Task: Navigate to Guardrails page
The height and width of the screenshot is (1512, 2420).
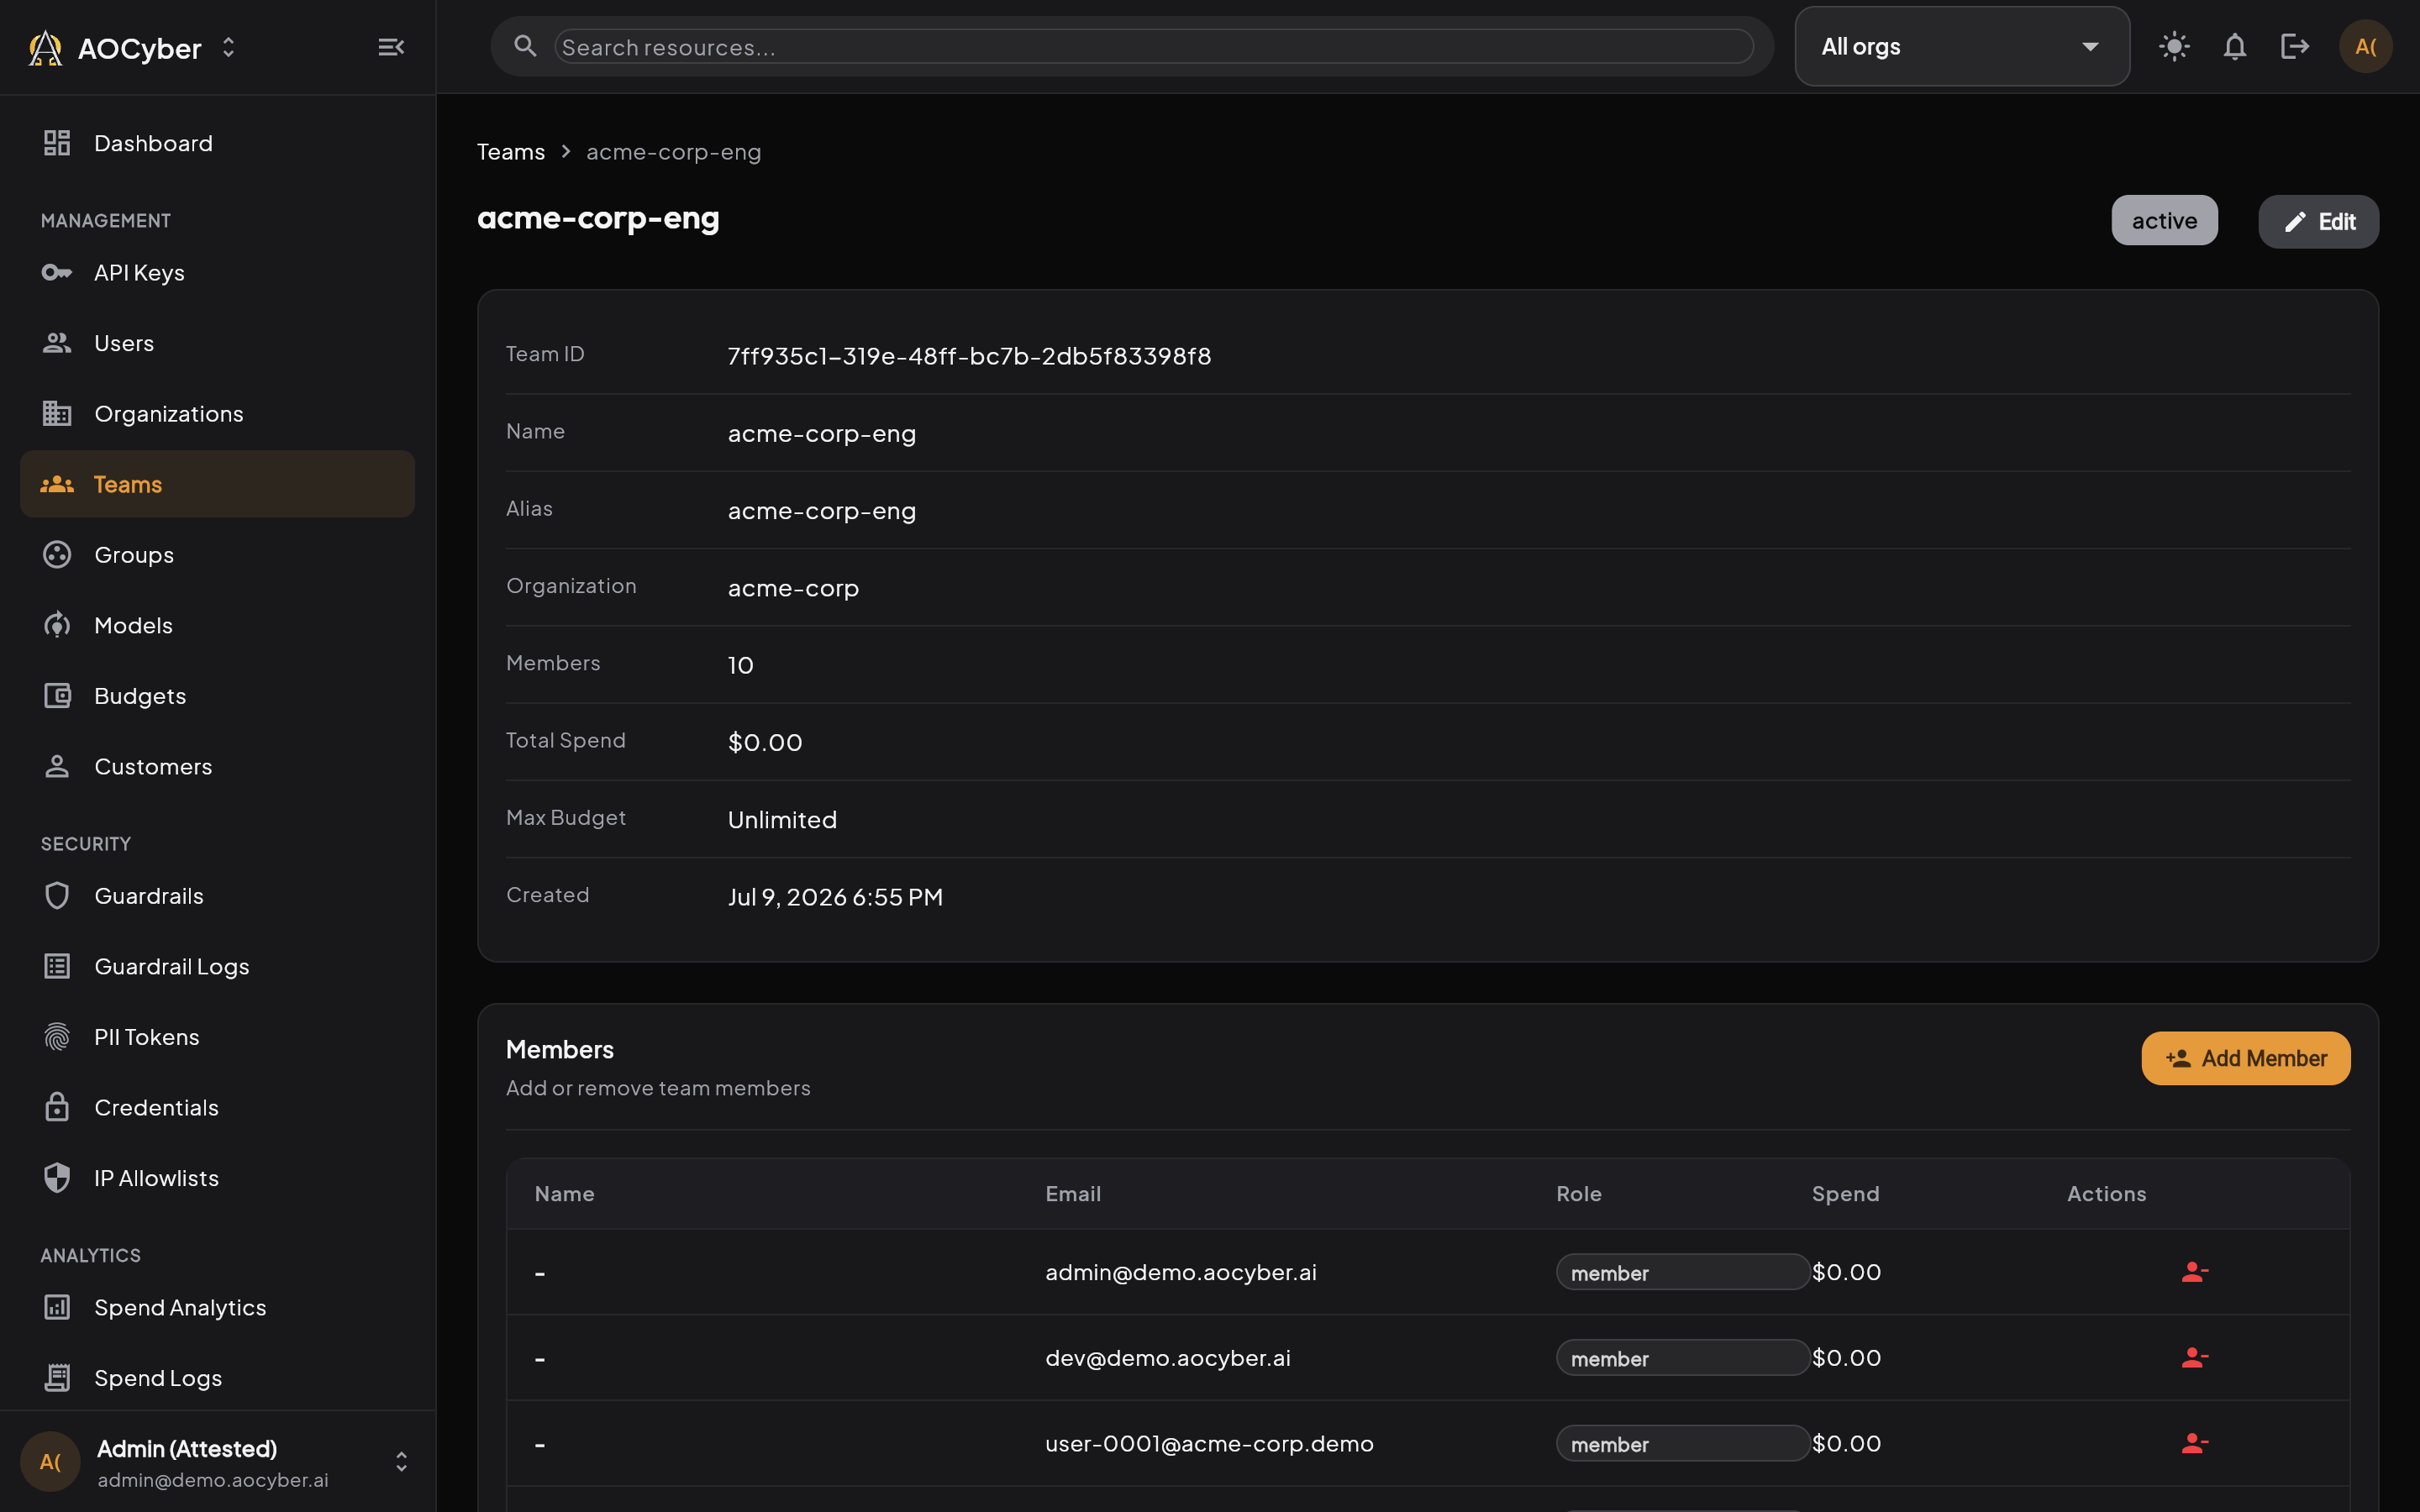Action: (x=217, y=895)
